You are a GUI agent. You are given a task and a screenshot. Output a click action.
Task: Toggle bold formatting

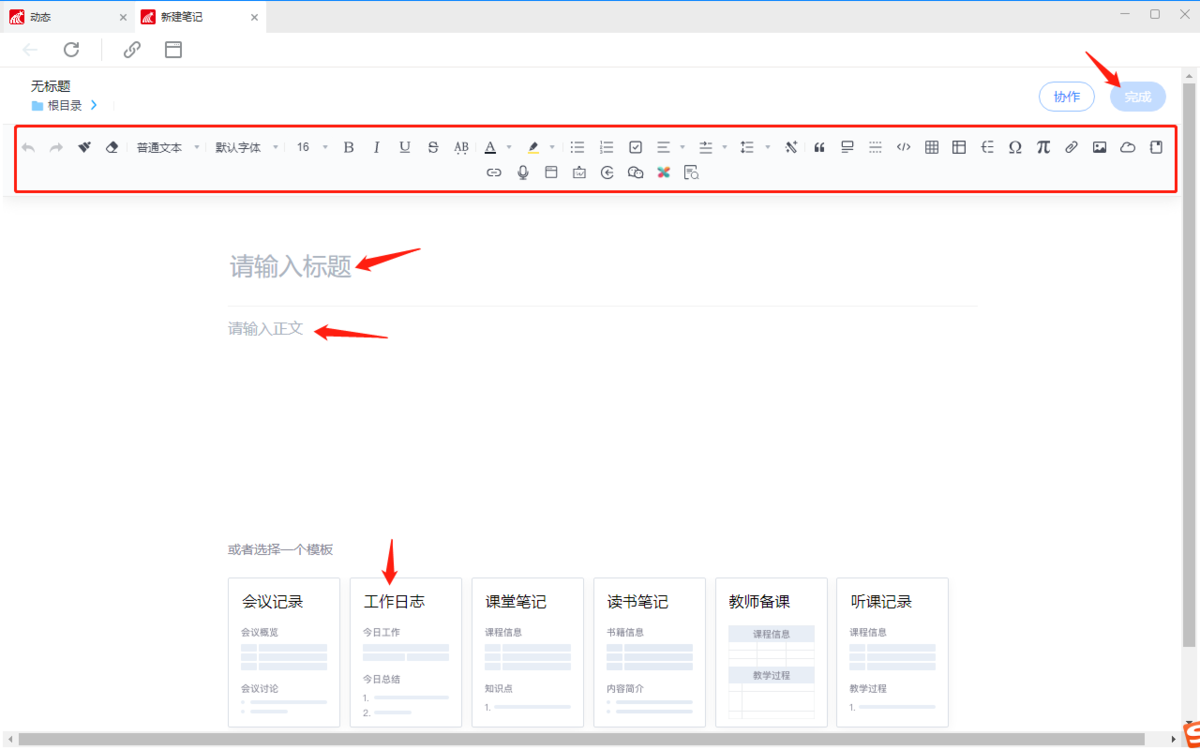(348, 147)
